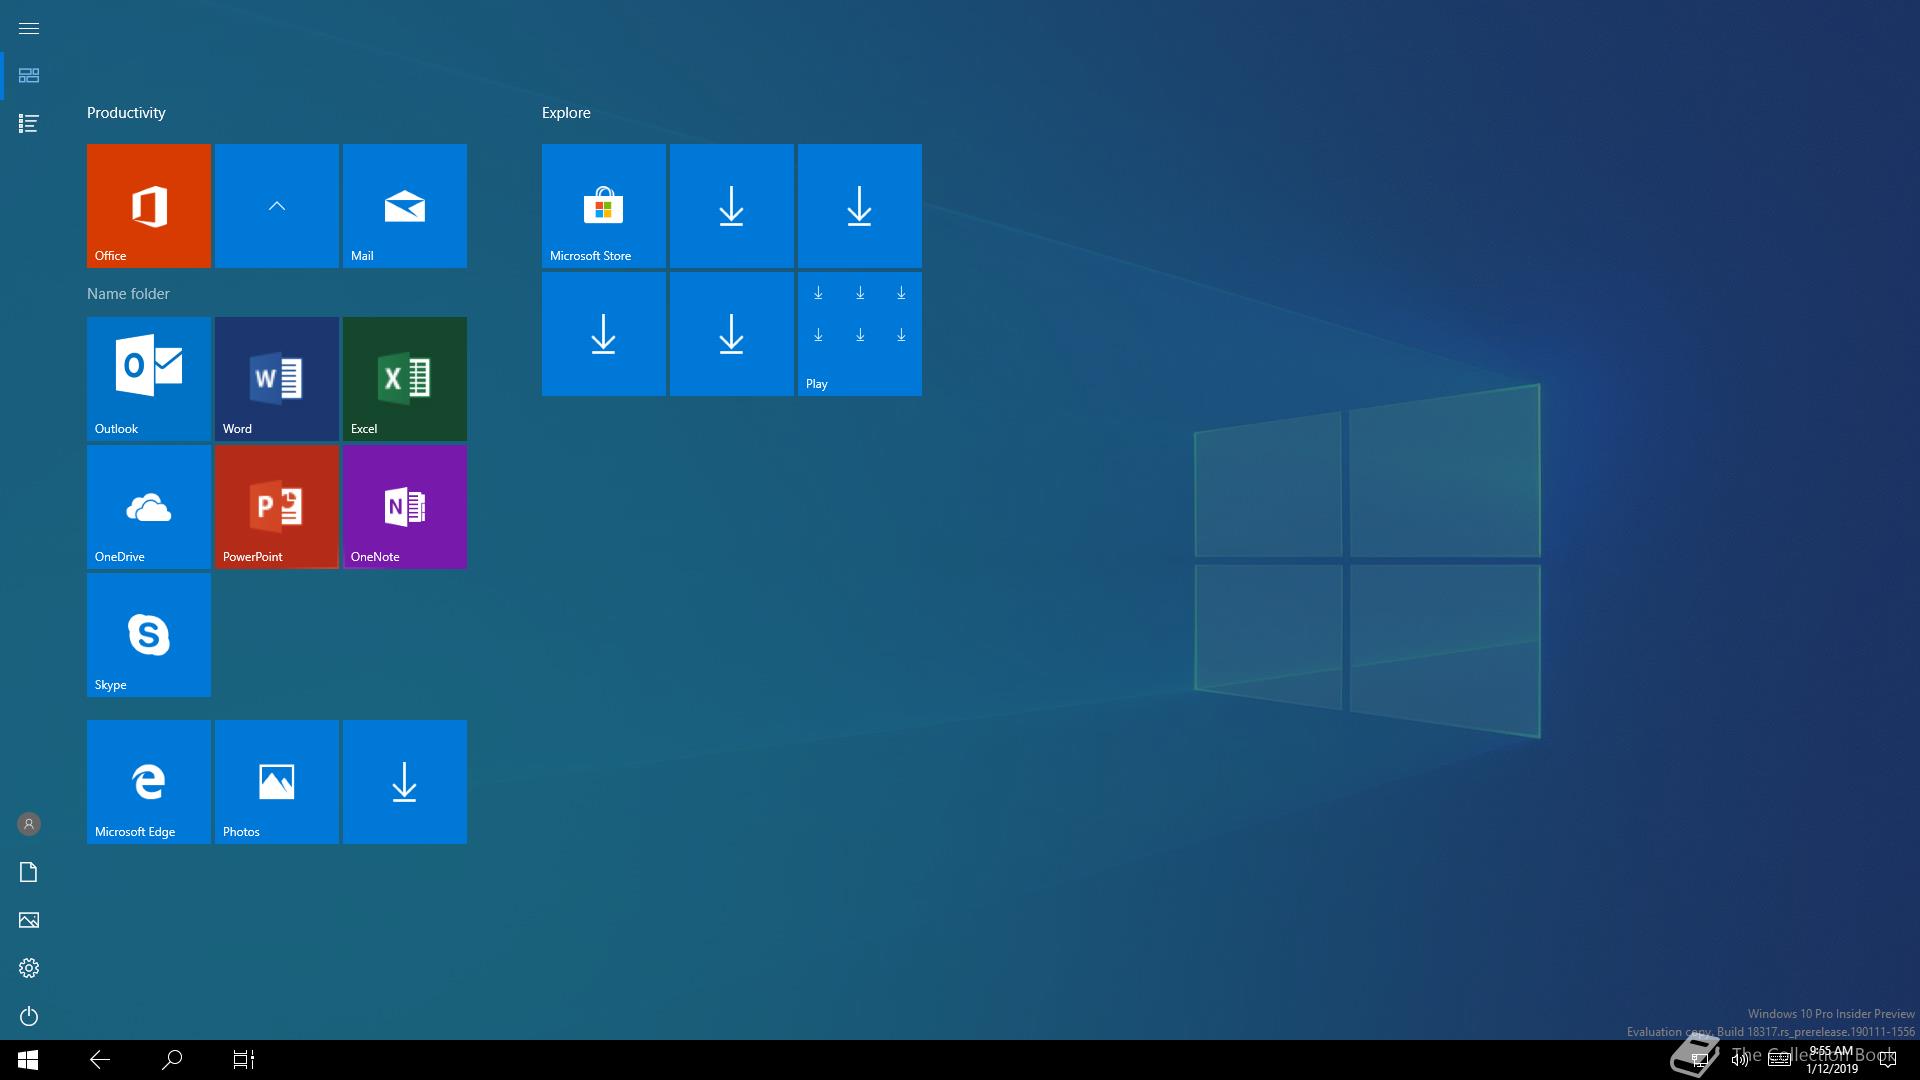This screenshot has width=1920, height=1080.
Task: Expand the Play tile folder
Action: pos(860,334)
